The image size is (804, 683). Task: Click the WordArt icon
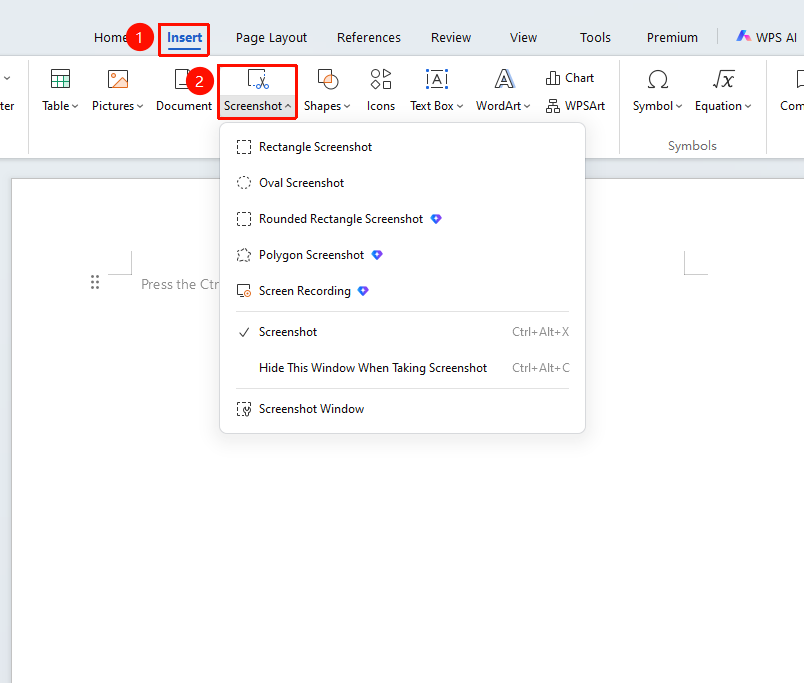pos(504,79)
